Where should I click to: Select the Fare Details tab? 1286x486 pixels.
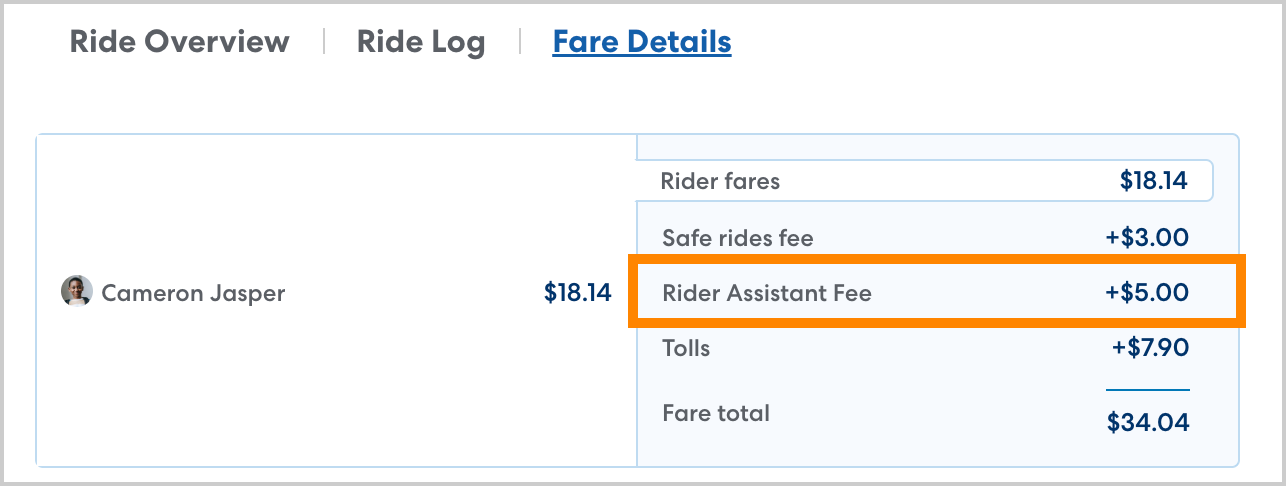[x=642, y=42]
